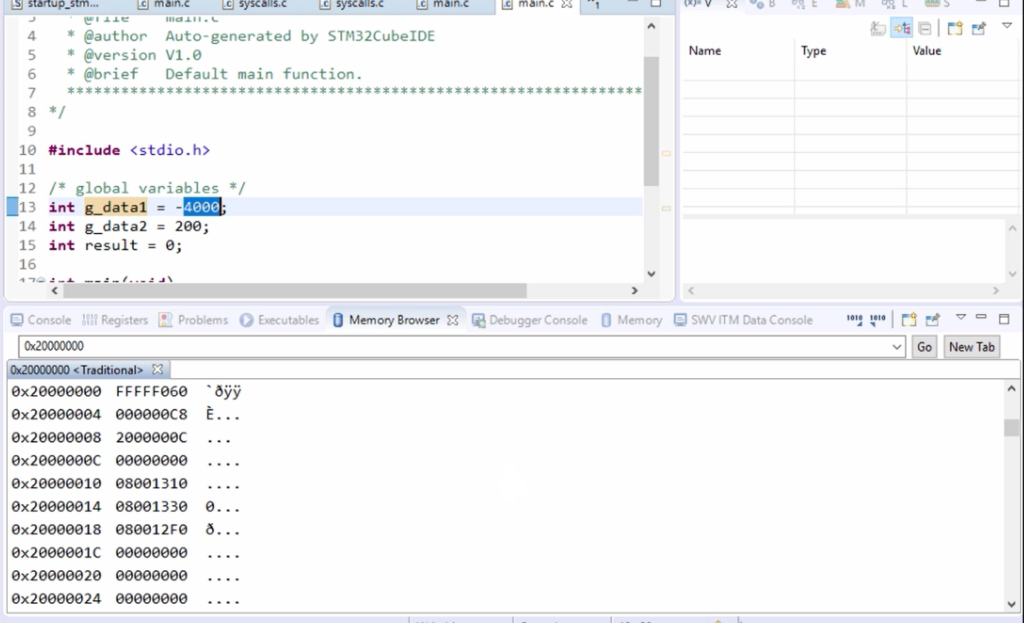Open the Executables tab
This screenshot has width=1024, height=623.
pyautogui.click(x=279, y=320)
